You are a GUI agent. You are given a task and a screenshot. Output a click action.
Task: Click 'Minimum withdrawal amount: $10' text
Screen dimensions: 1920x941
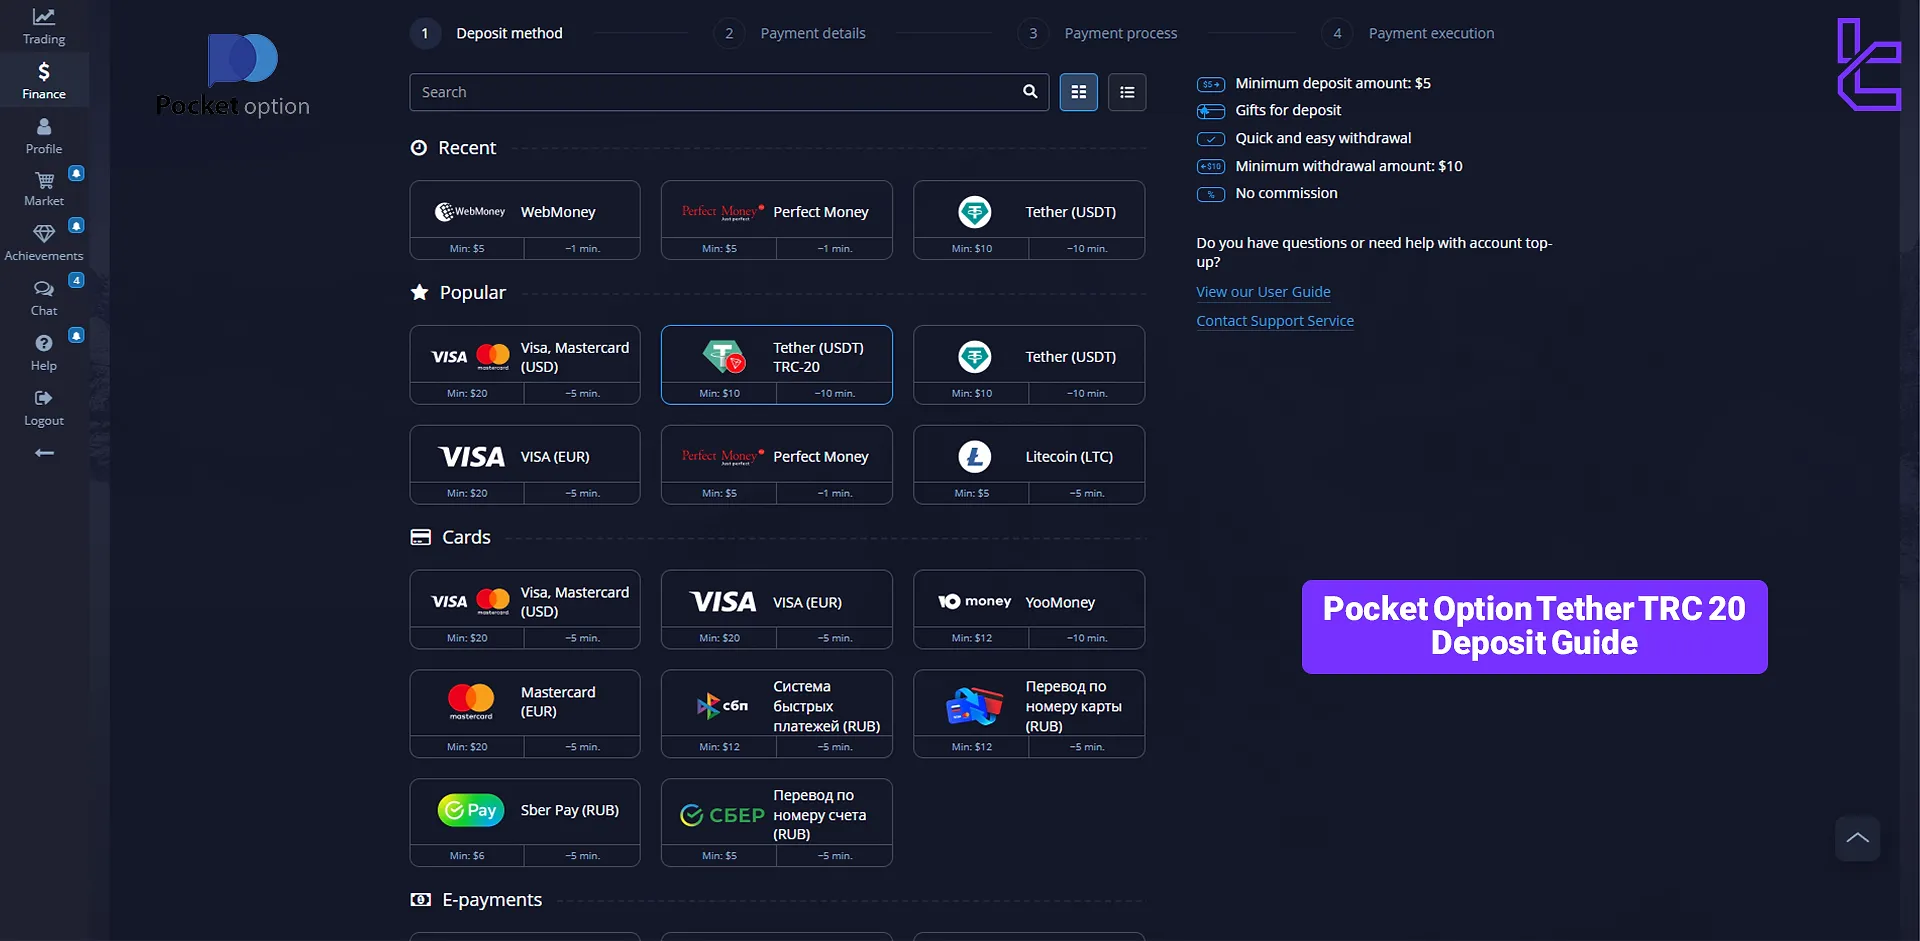(1349, 166)
